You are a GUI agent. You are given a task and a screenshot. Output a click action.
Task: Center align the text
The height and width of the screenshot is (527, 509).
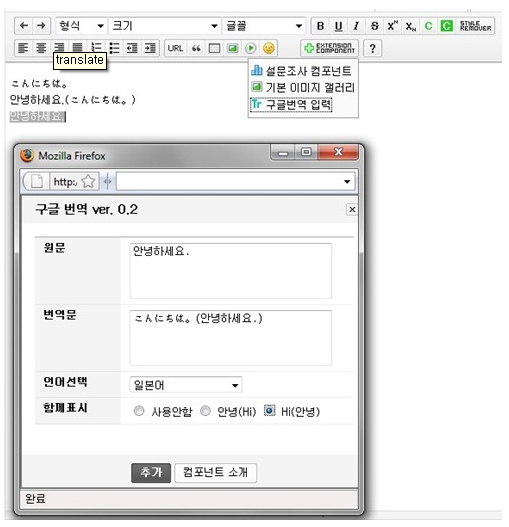tap(41, 48)
